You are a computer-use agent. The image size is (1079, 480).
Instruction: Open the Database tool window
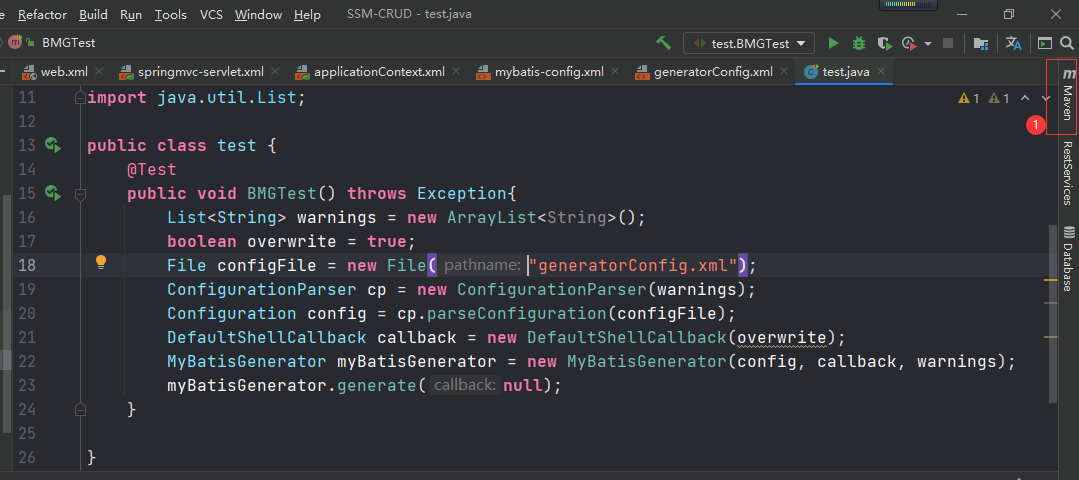pyautogui.click(x=1068, y=258)
